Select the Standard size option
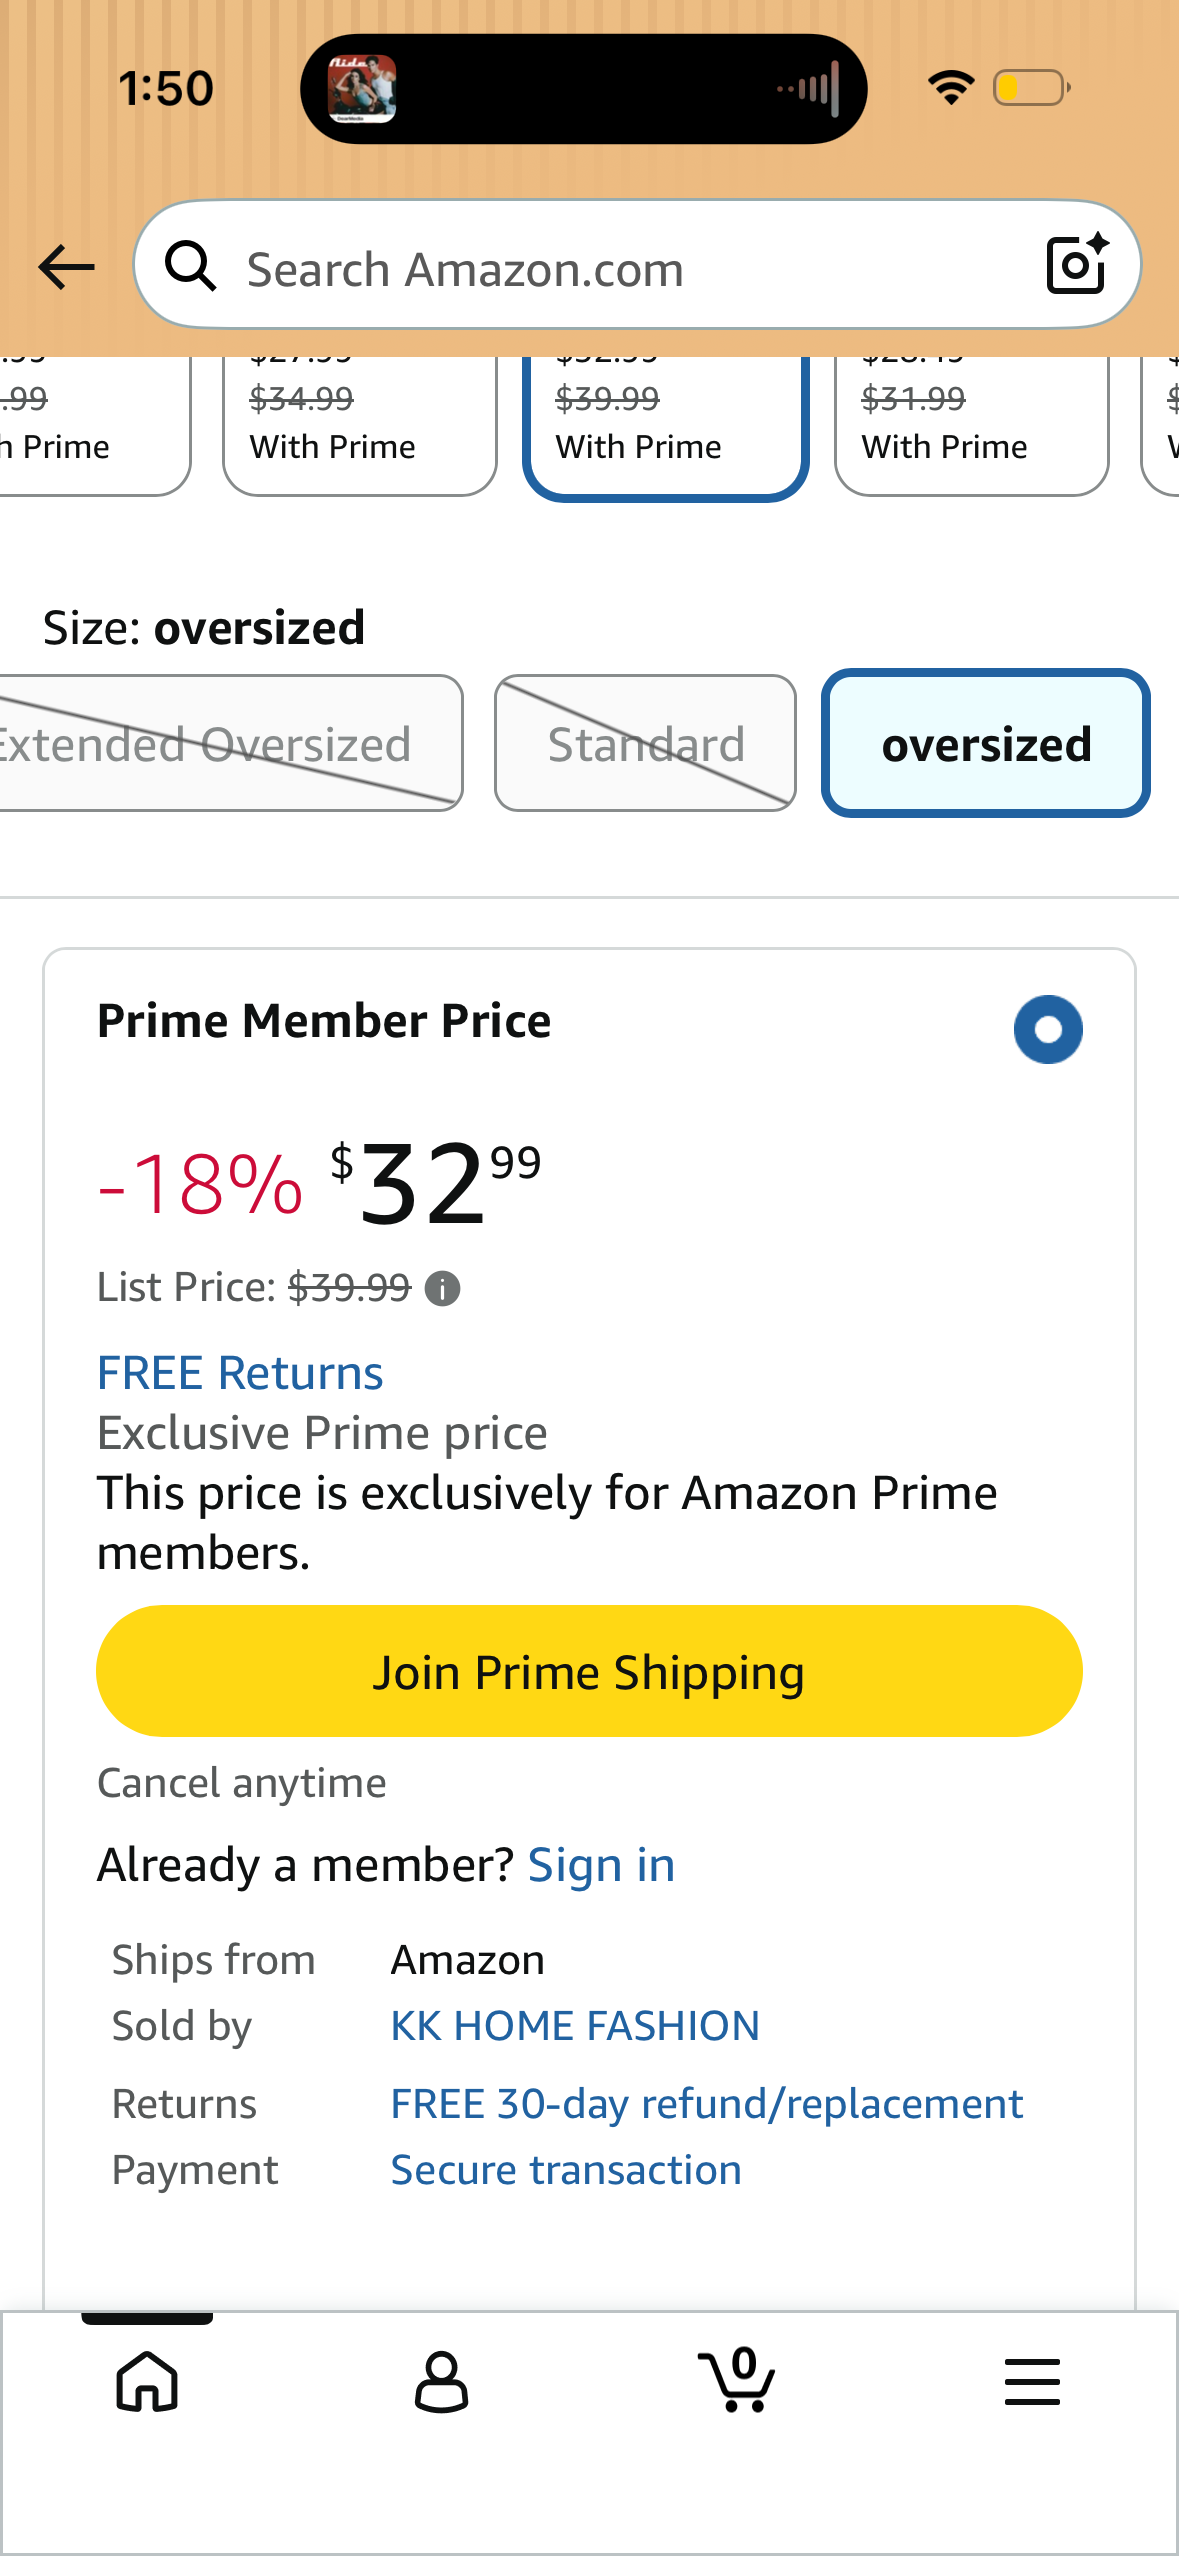The height and width of the screenshot is (2556, 1179). [645, 744]
